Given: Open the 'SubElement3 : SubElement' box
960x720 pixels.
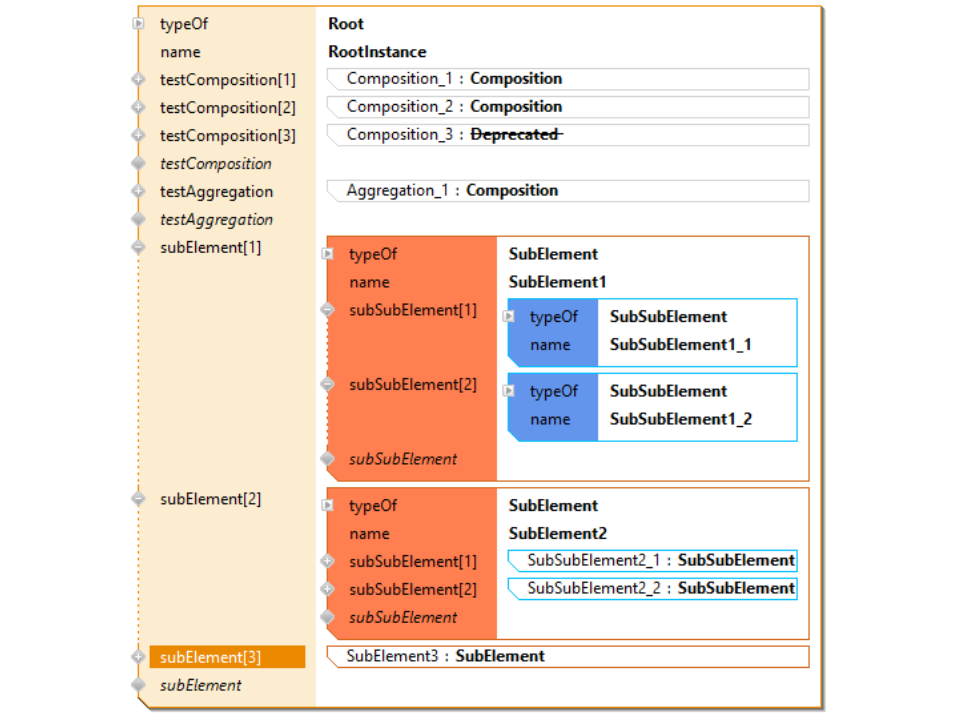Looking at the screenshot, I should point(568,657).
